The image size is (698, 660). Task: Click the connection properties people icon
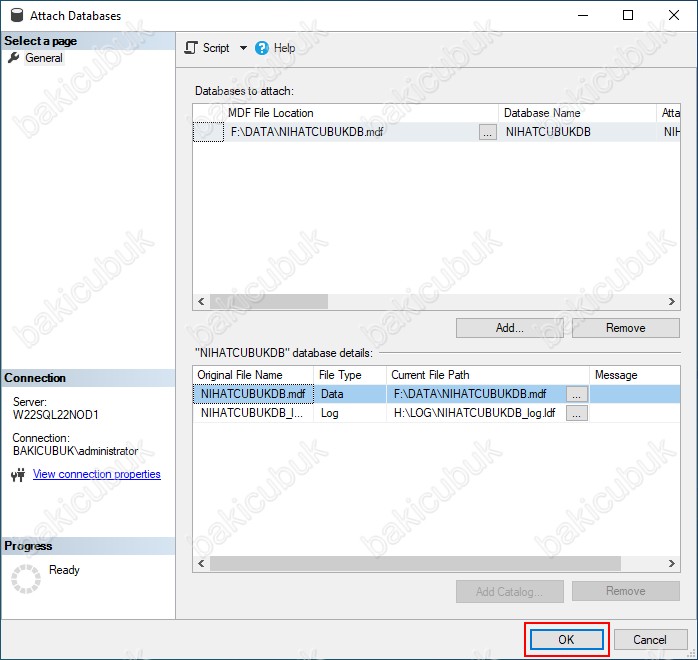point(18,475)
